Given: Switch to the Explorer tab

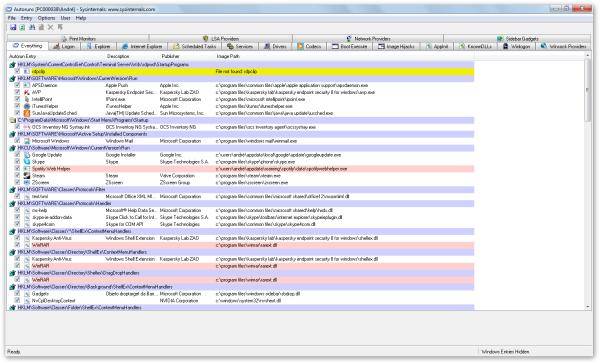Looking at the screenshot, I should pos(99,46).
